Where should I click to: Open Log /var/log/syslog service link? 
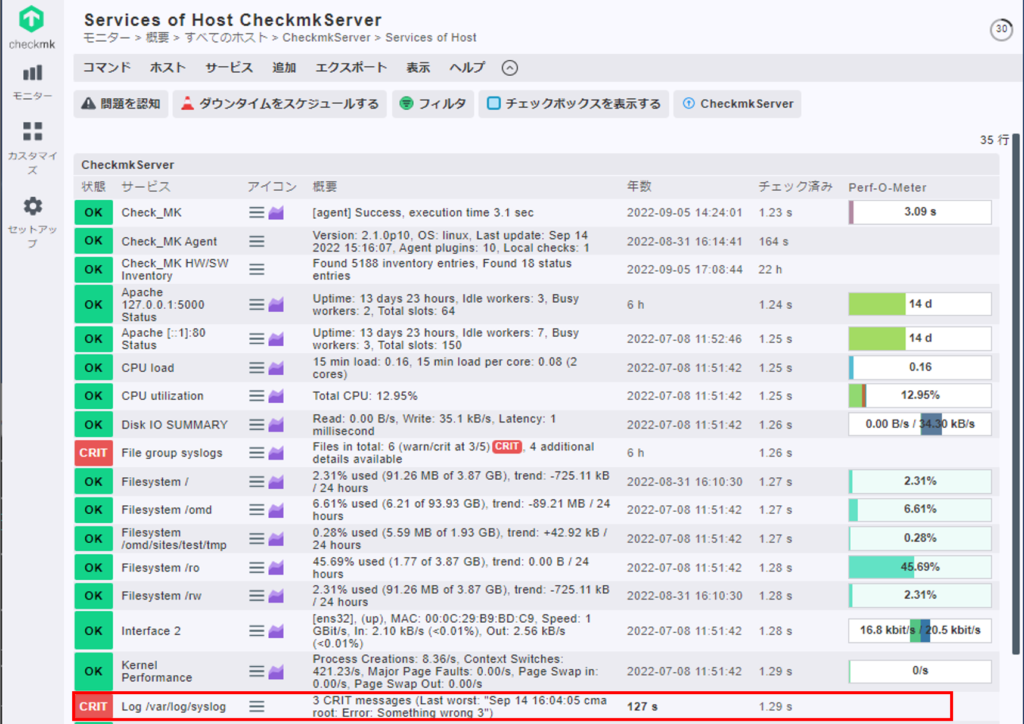[x=174, y=706]
